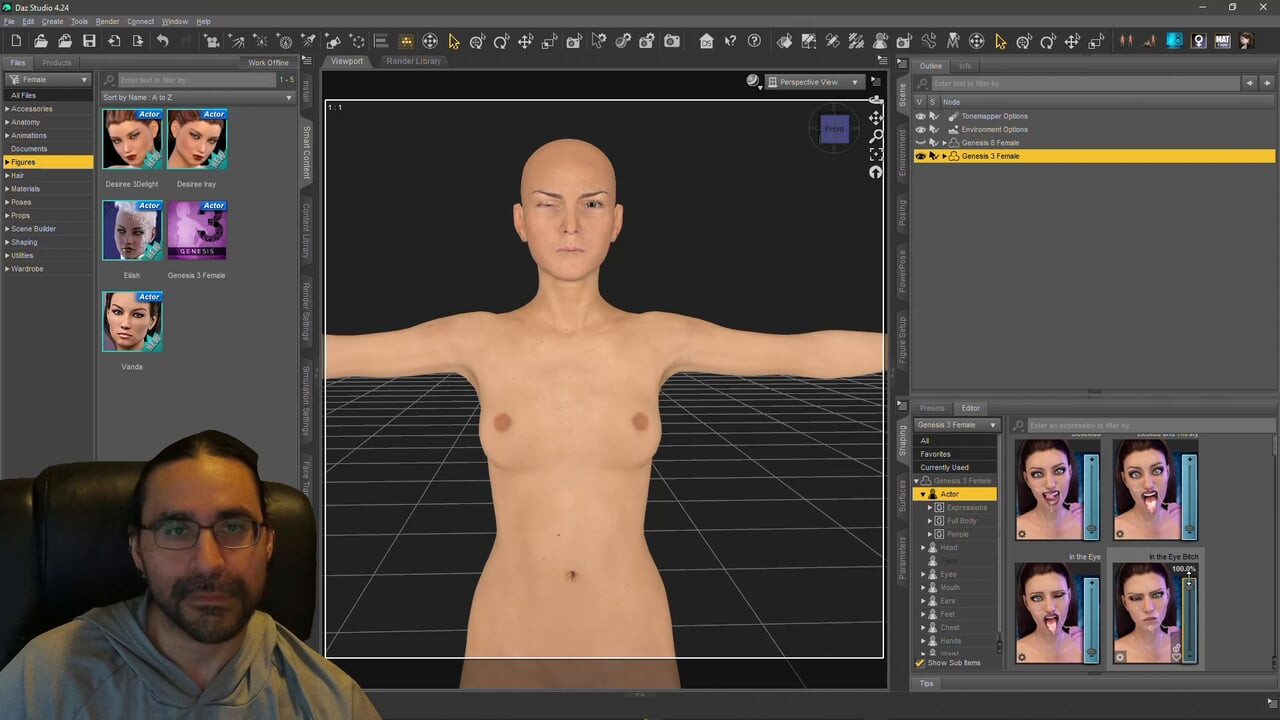
Task: Click the character portrait icon at toolbar end
Action: 1247,41
